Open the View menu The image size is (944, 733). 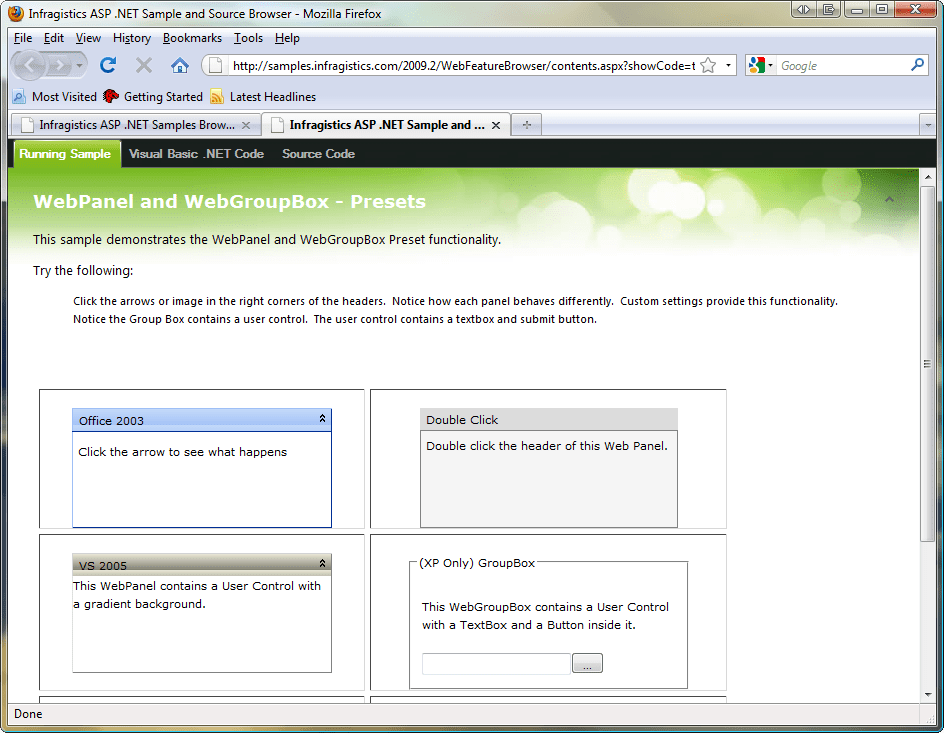click(x=88, y=38)
